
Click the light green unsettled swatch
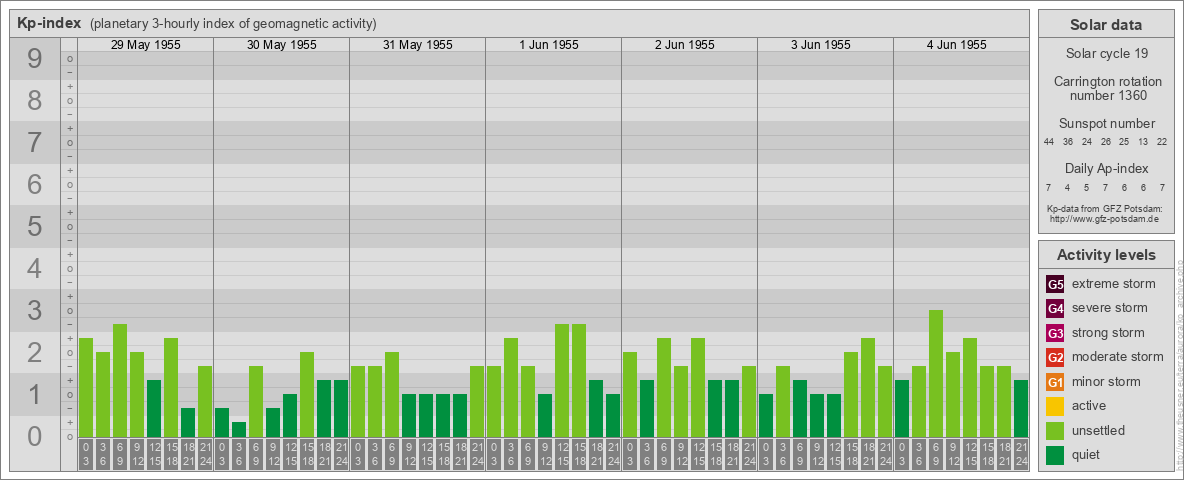click(1055, 430)
